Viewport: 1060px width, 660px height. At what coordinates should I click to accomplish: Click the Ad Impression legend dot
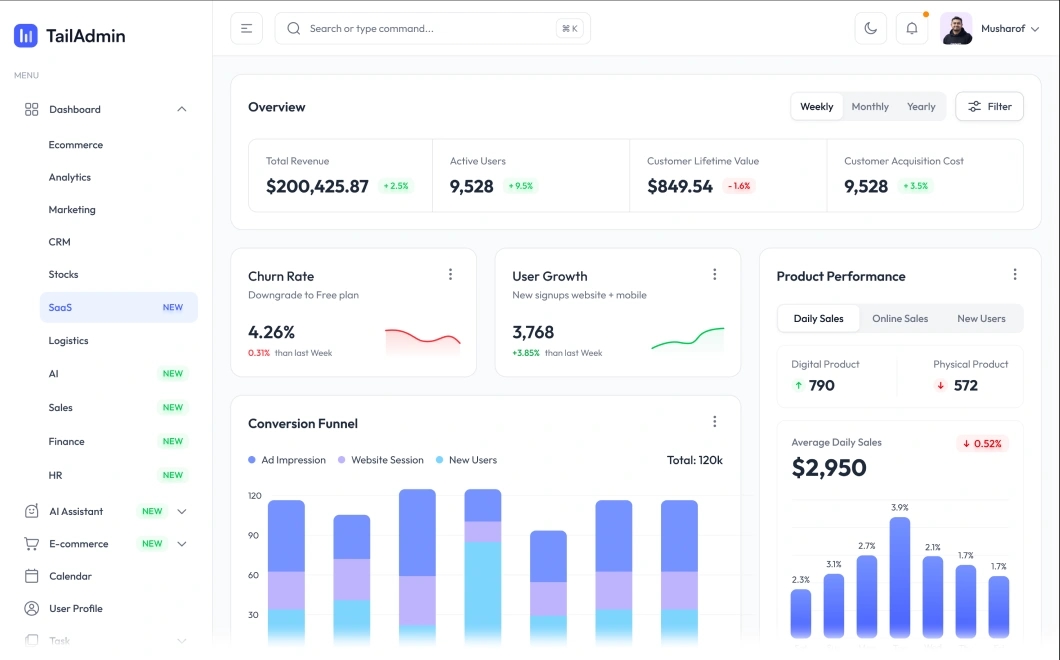click(252, 460)
